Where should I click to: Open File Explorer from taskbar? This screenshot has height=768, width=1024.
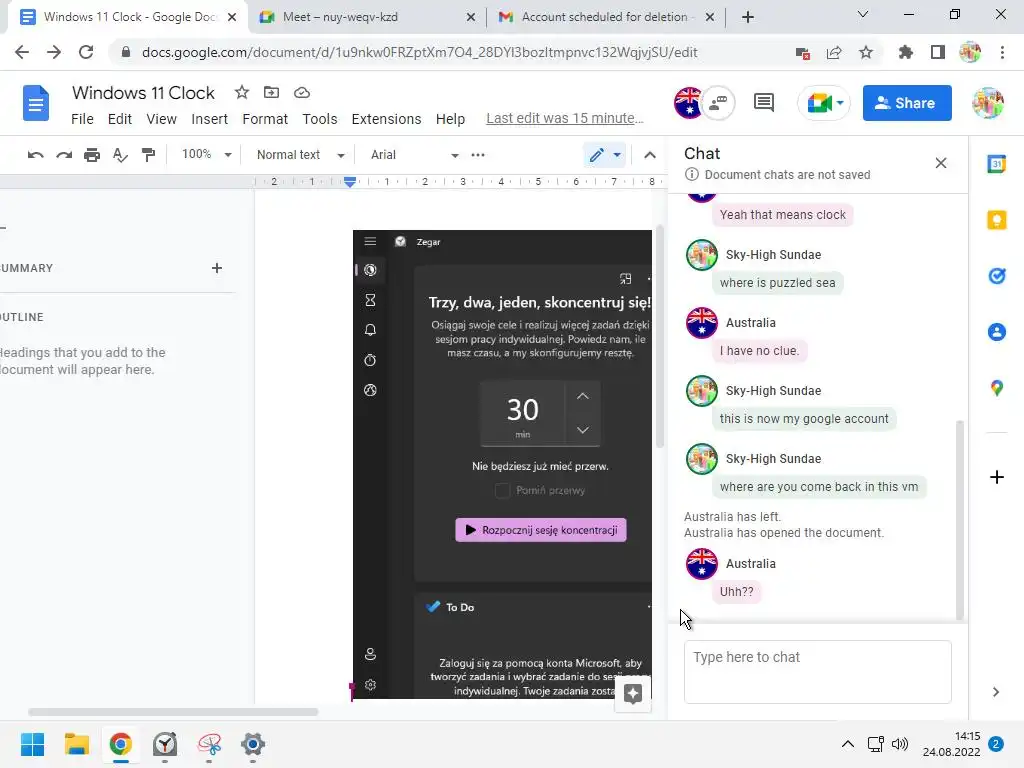(76, 744)
